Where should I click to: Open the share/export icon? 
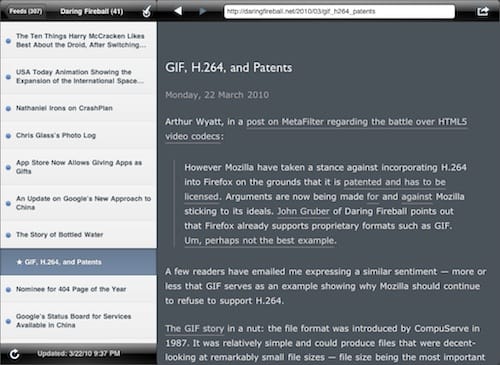pyautogui.click(x=482, y=11)
